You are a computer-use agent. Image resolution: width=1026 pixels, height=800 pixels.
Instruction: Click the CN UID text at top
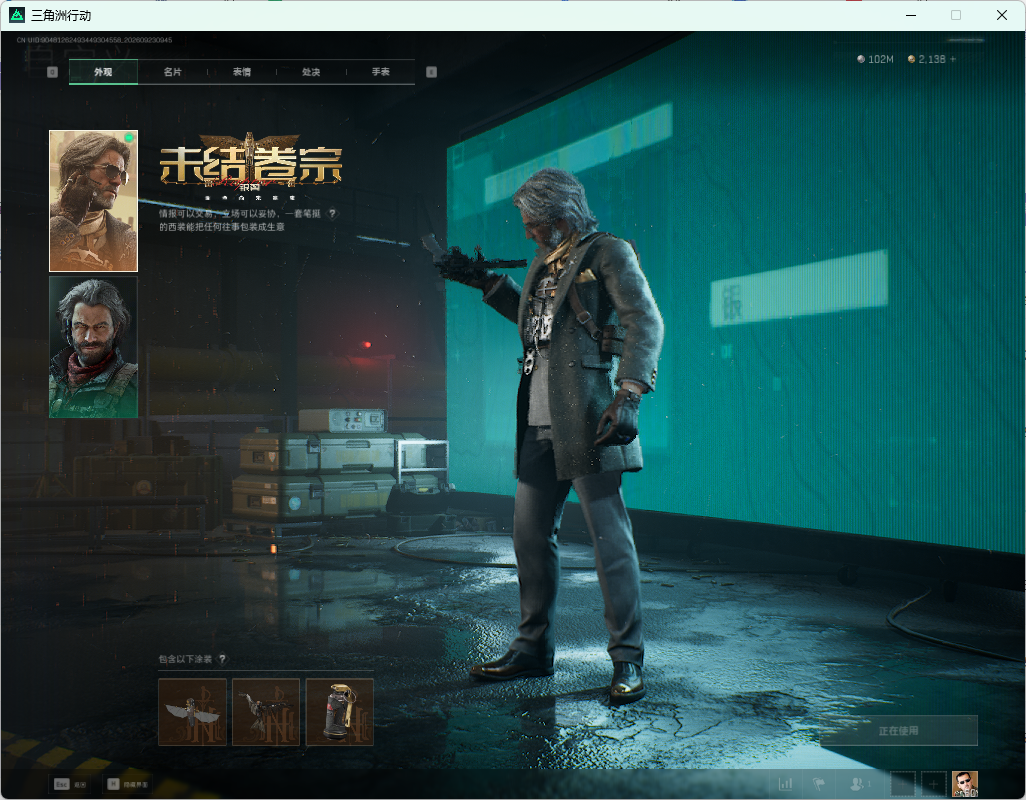point(94,40)
